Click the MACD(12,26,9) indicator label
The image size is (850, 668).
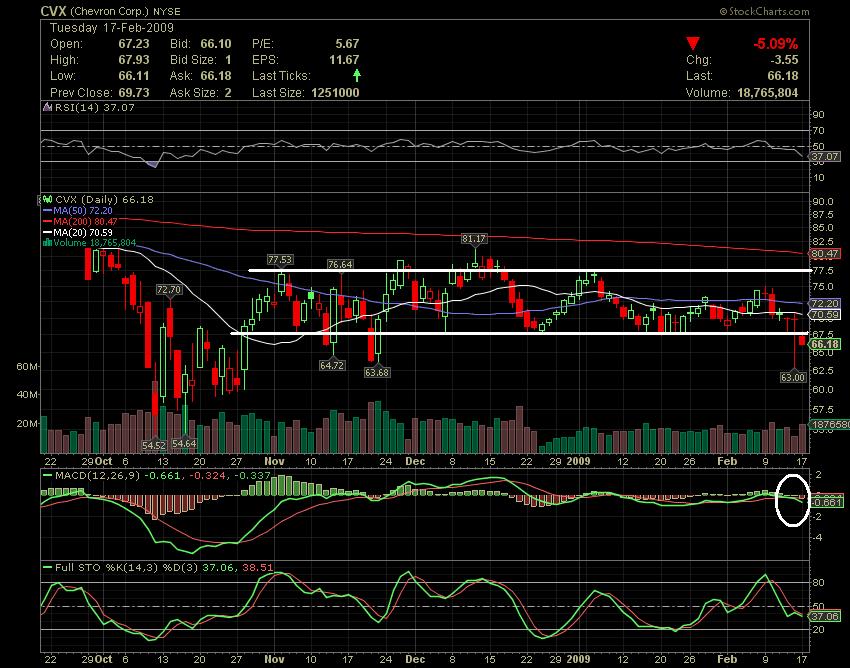click(98, 476)
